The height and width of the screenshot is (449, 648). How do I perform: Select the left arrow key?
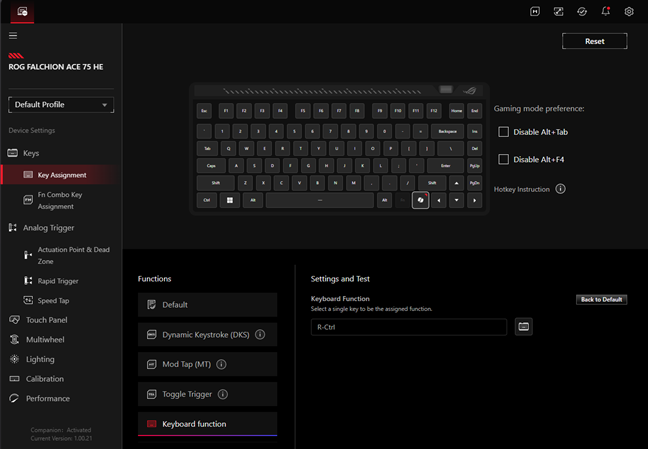click(438, 200)
